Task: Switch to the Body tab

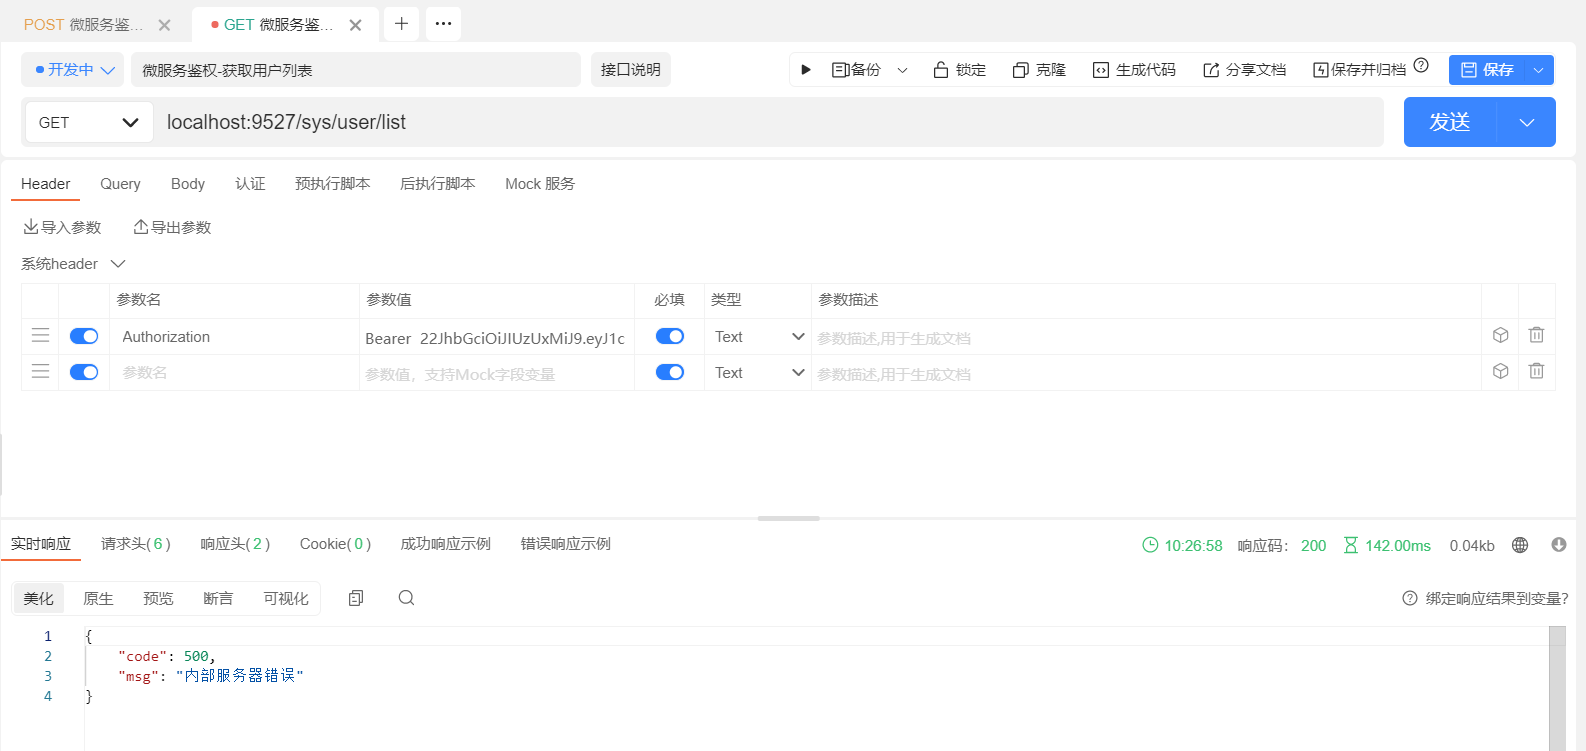Action: pos(187,184)
